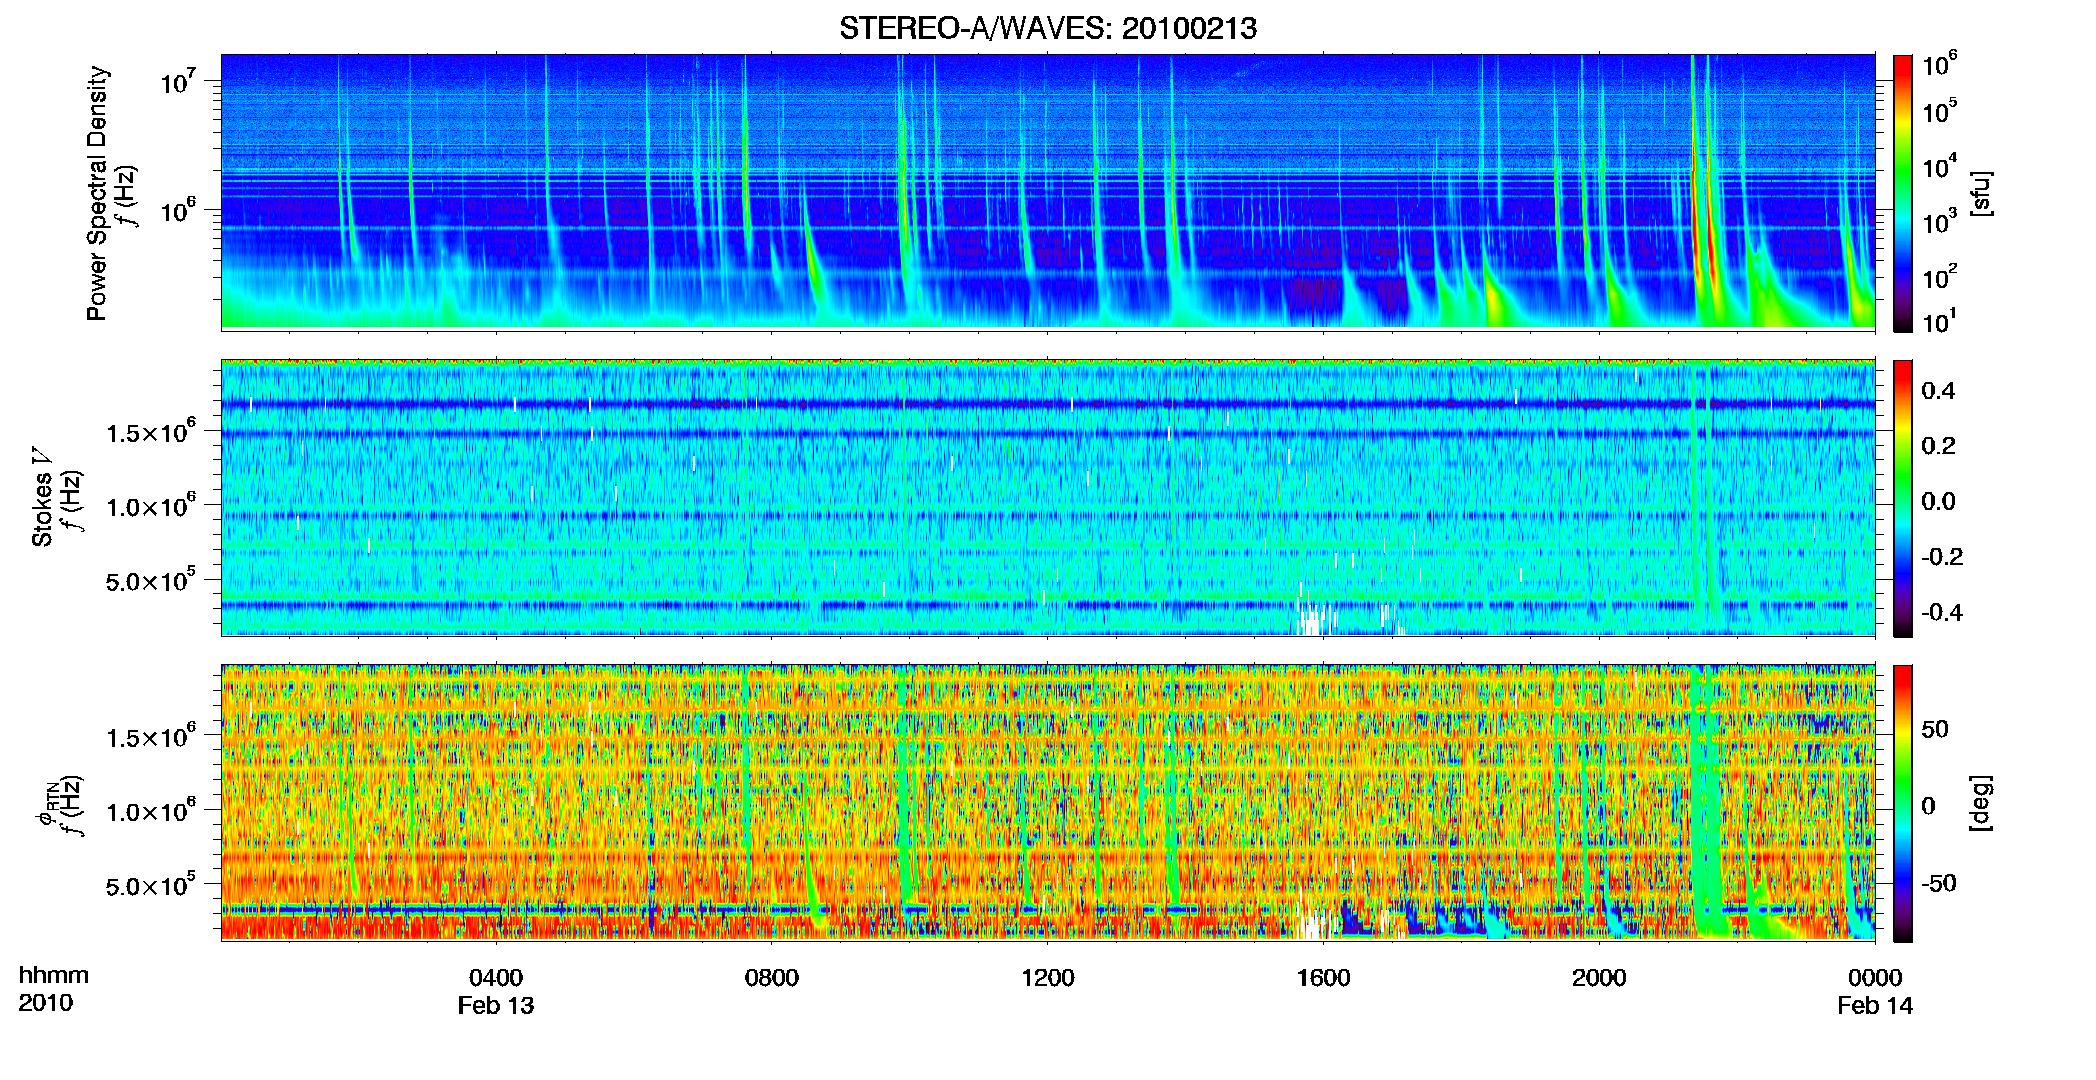This screenshot has width=2096, height=1080.
Task: Click the -0.4 tick on Stokes colorbar
Action: [x=1942, y=612]
